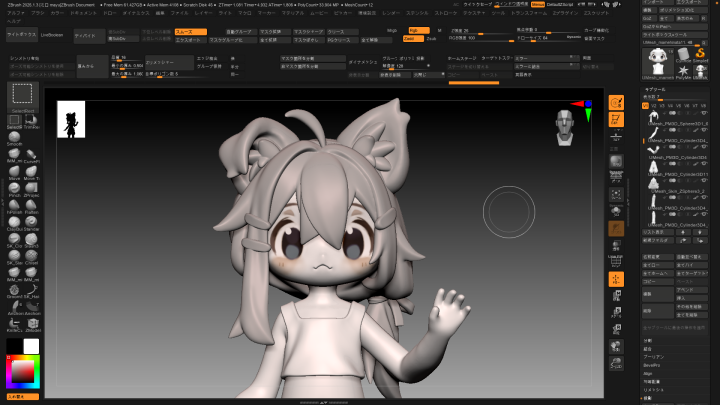Toggle the orange Rgb button
This screenshot has height=405, width=720.
pos(419,30)
